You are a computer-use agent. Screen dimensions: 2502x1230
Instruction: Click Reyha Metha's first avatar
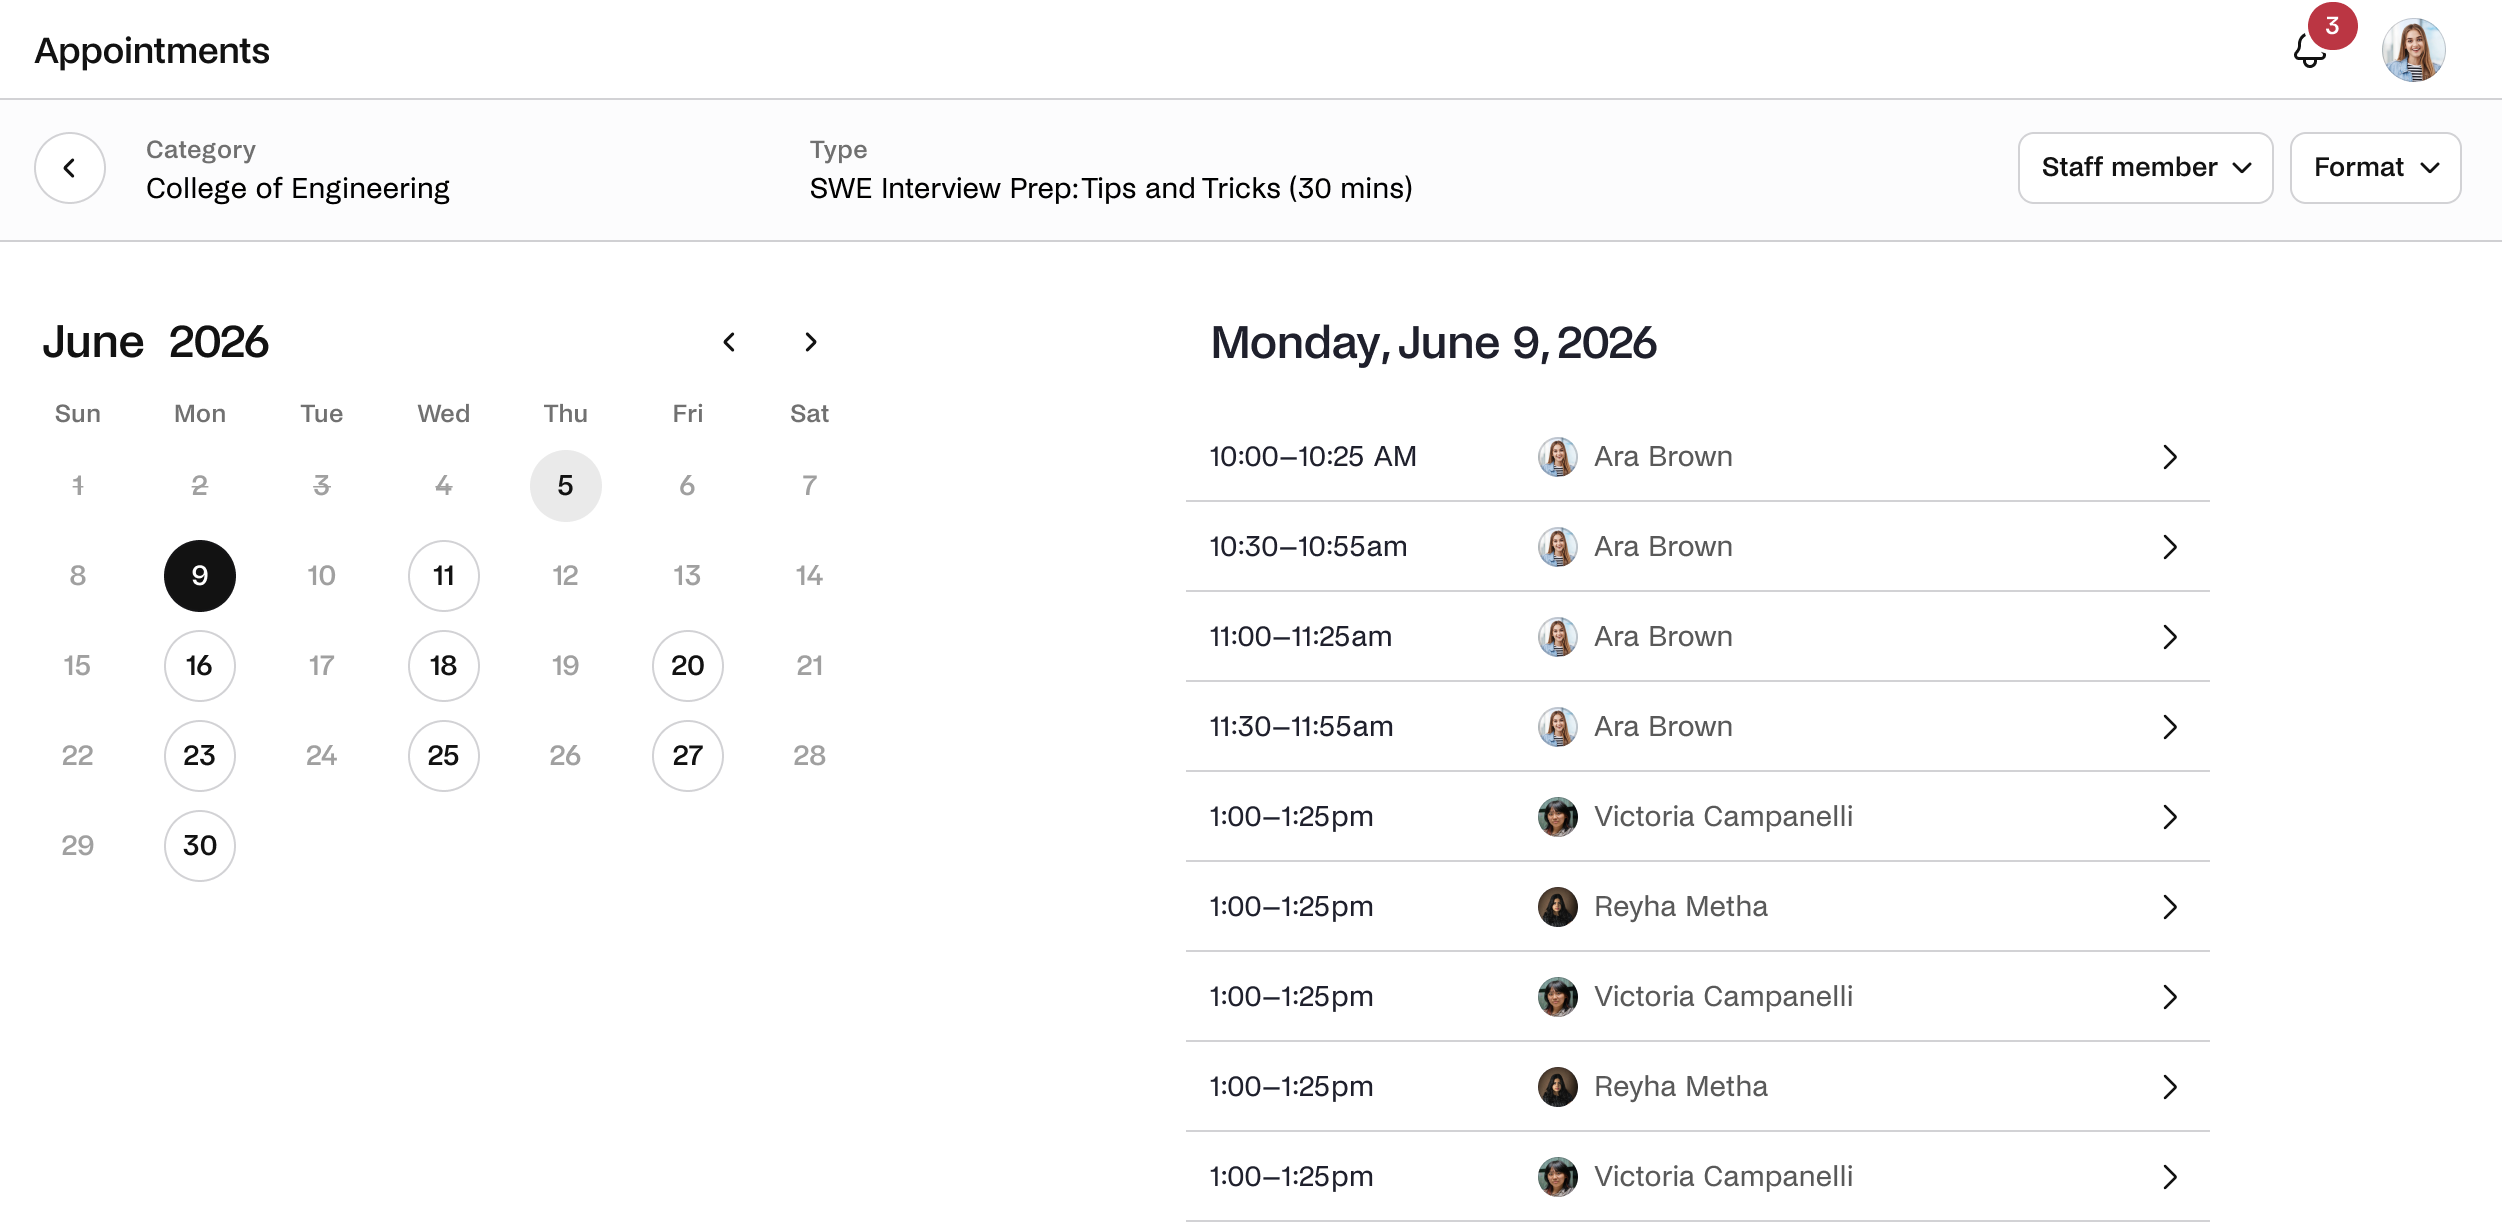(x=1558, y=907)
